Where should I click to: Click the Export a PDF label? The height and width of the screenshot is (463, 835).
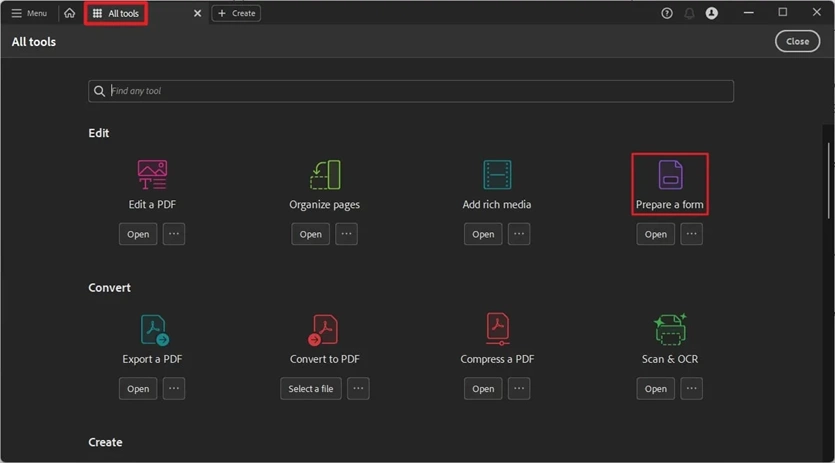click(152, 359)
